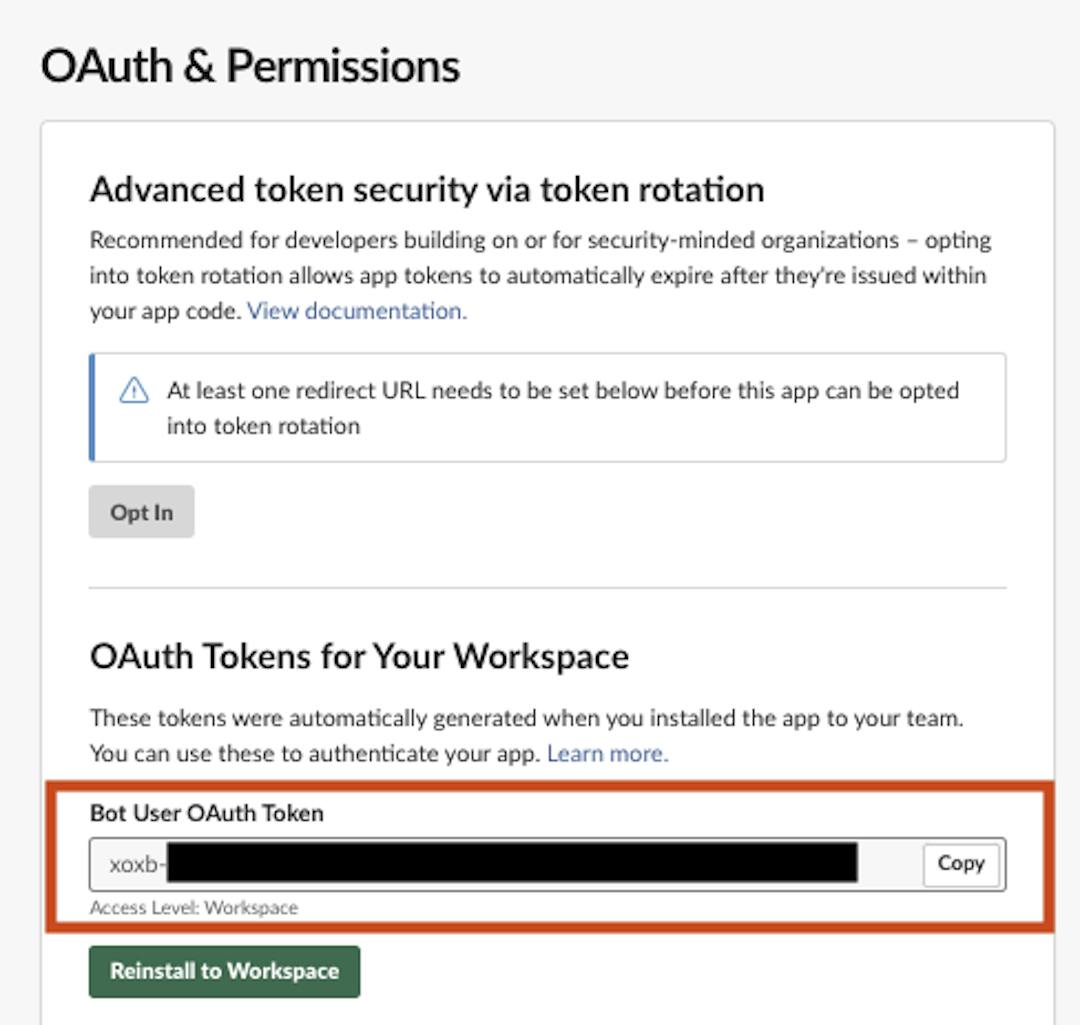Click OAuth Tokens for Your Workspace heading
The height and width of the screenshot is (1025, 1080).
click(359, 656)
